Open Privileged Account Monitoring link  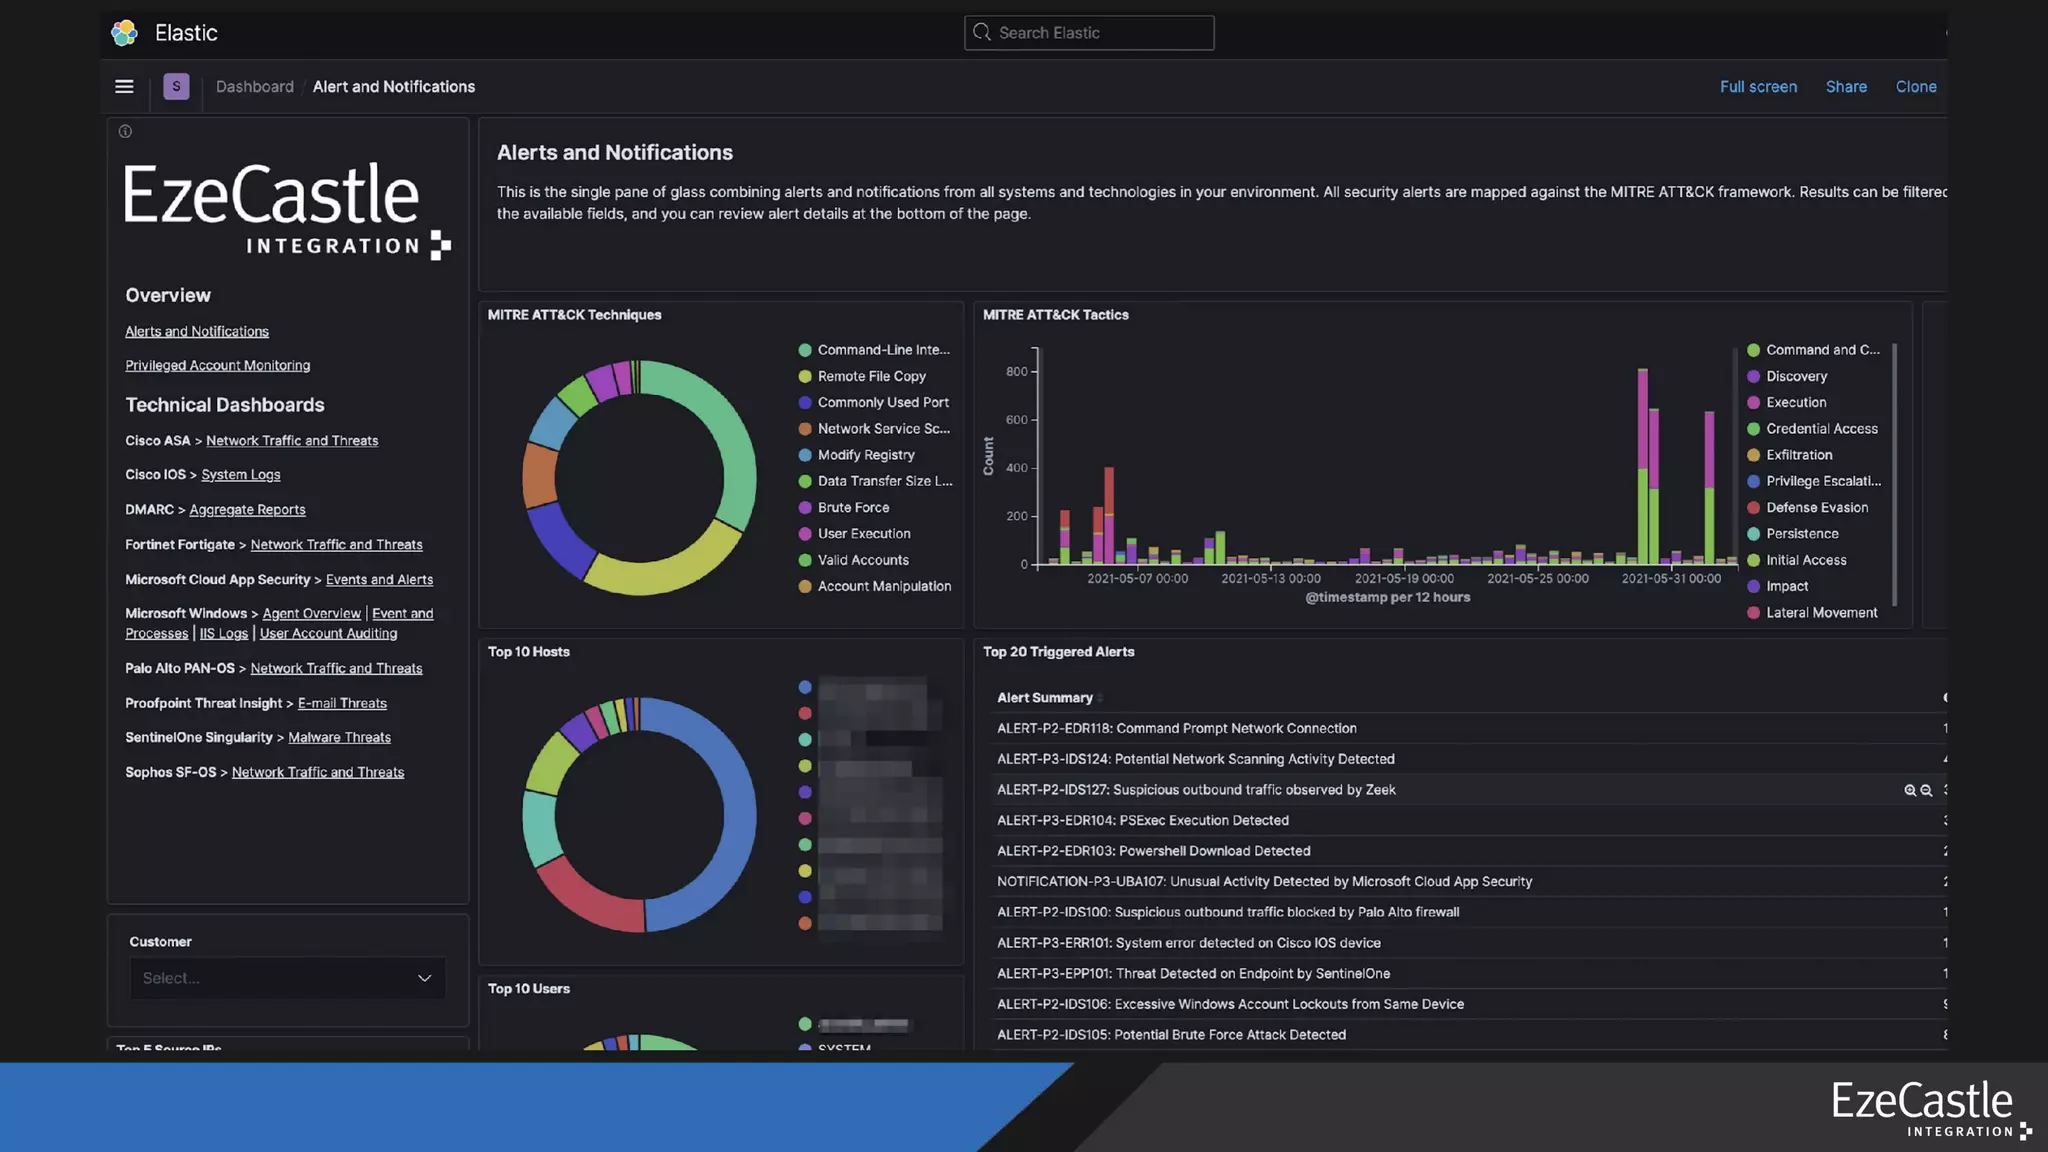pyautogui.click(x=217, y=366)
